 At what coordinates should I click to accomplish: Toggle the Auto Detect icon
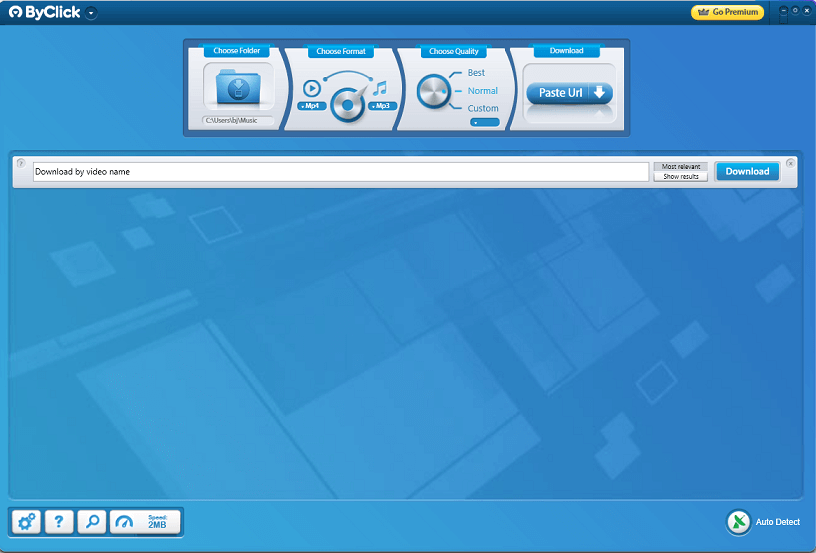(738, 522)
